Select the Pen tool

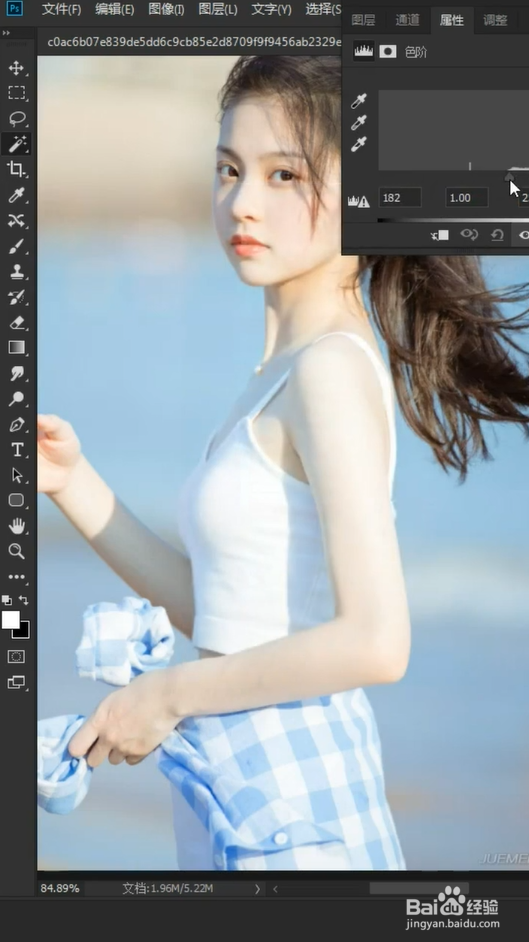[16, 424]
